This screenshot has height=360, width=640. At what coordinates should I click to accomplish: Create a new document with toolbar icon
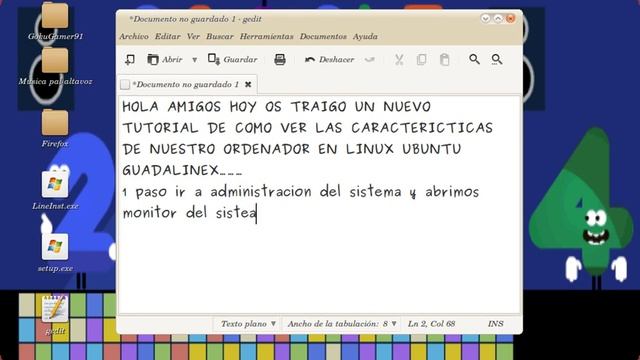click(x=130, y=60)
